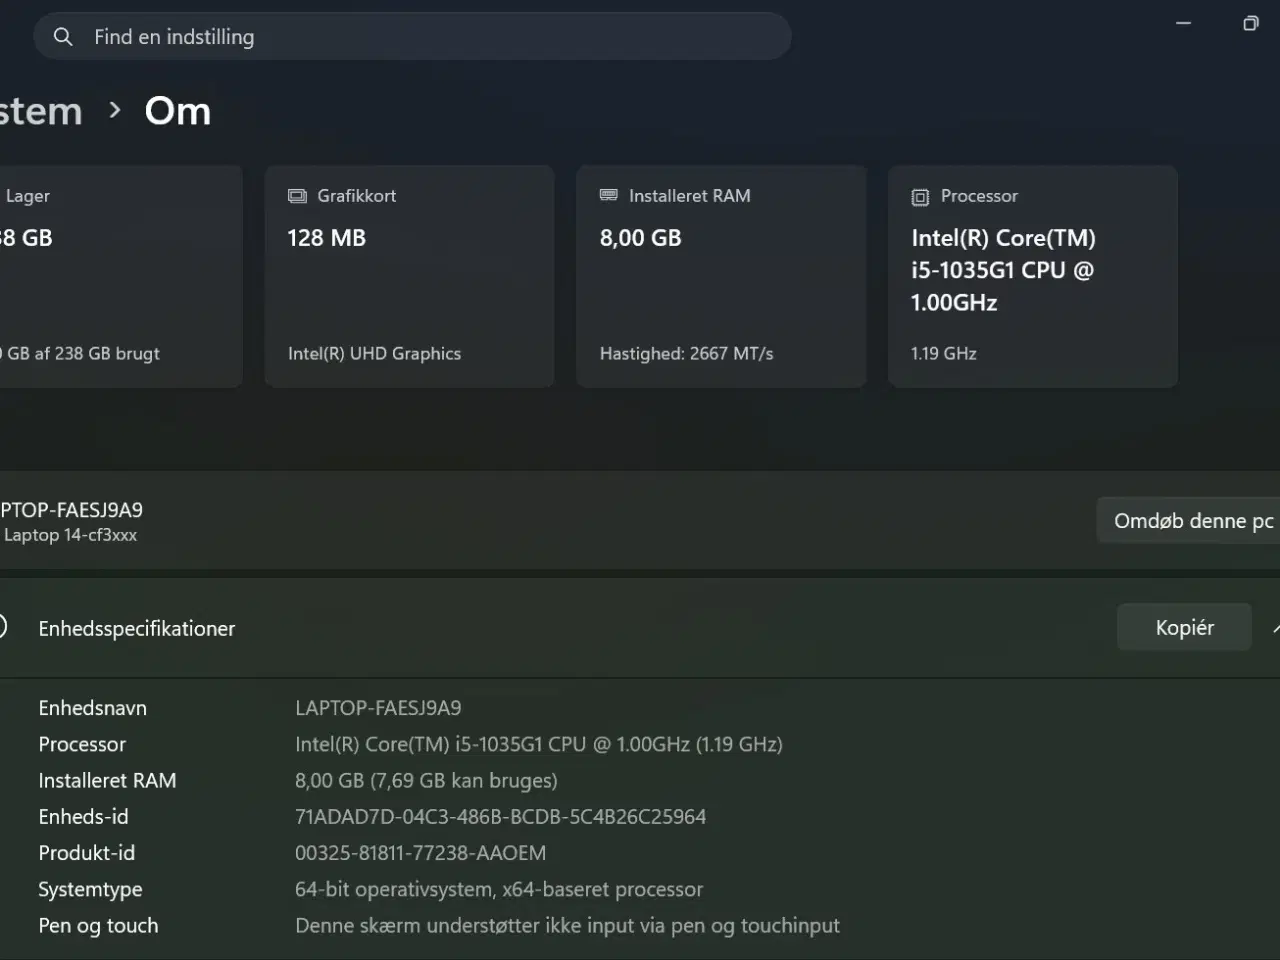Click the breadcrumb arrow before Om
1280x960 pixels.
(114, 111)
